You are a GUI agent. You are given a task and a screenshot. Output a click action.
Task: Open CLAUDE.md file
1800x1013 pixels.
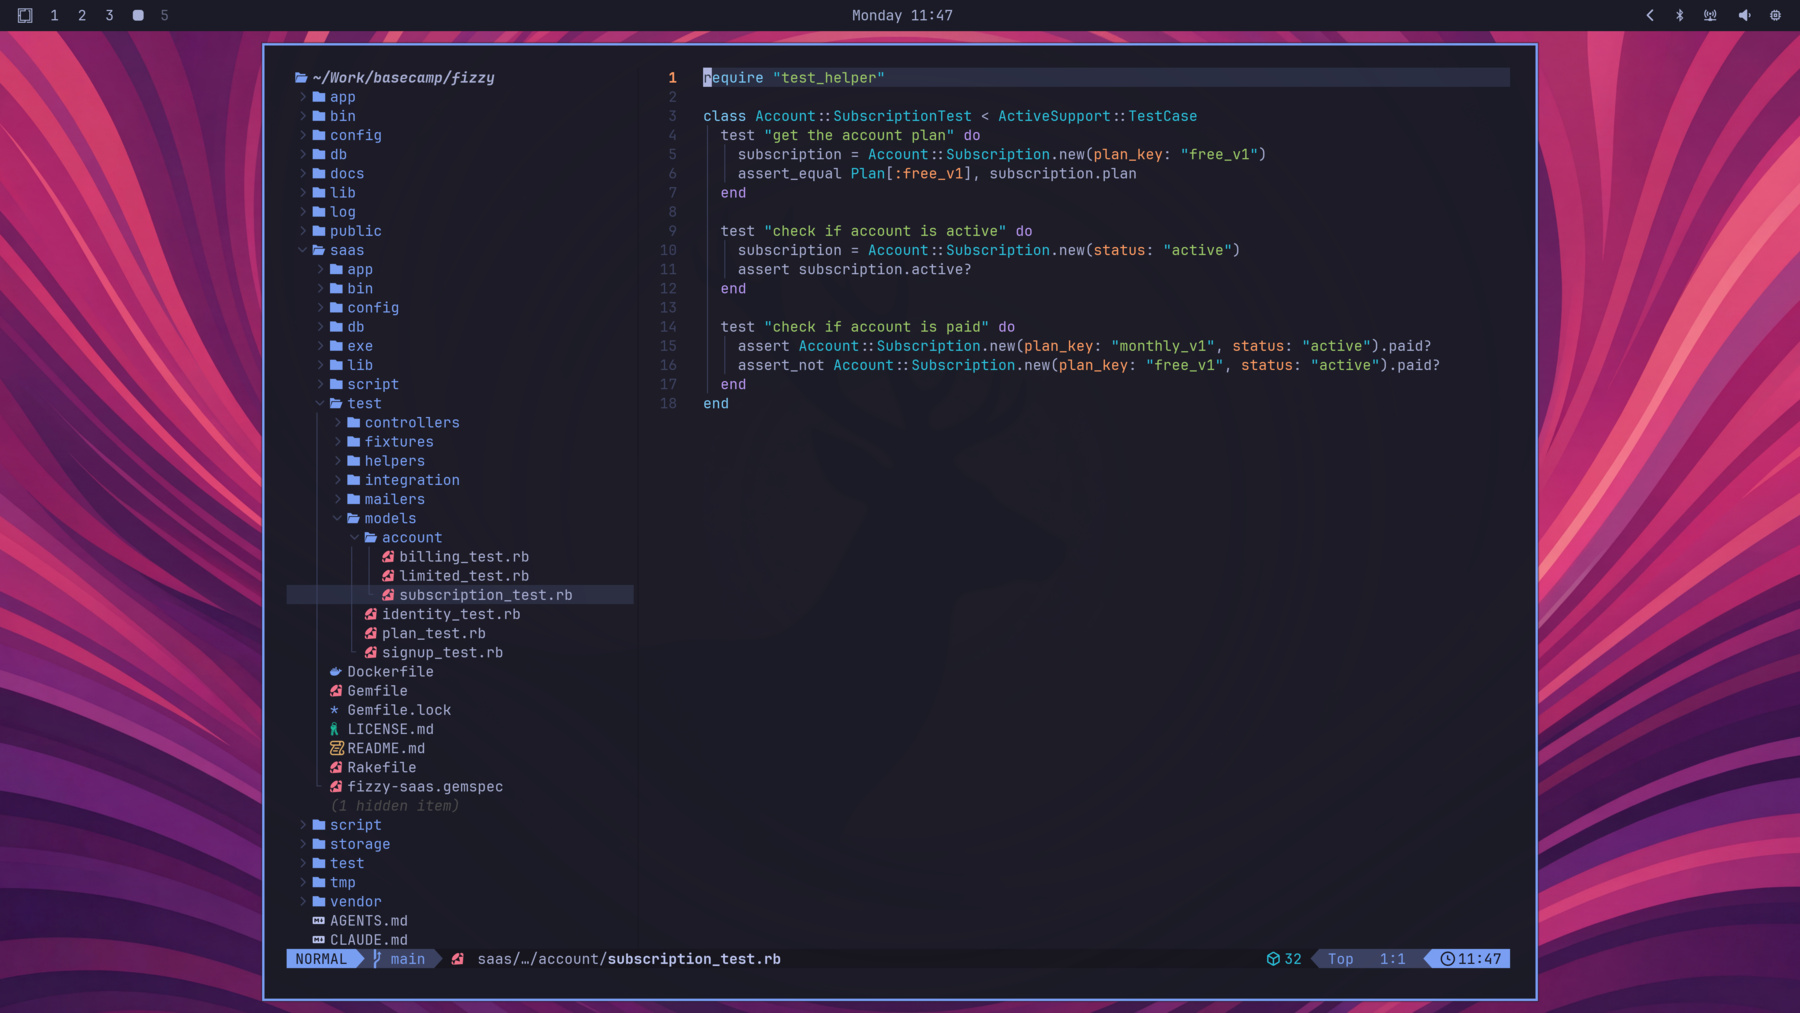pos(368,940)
